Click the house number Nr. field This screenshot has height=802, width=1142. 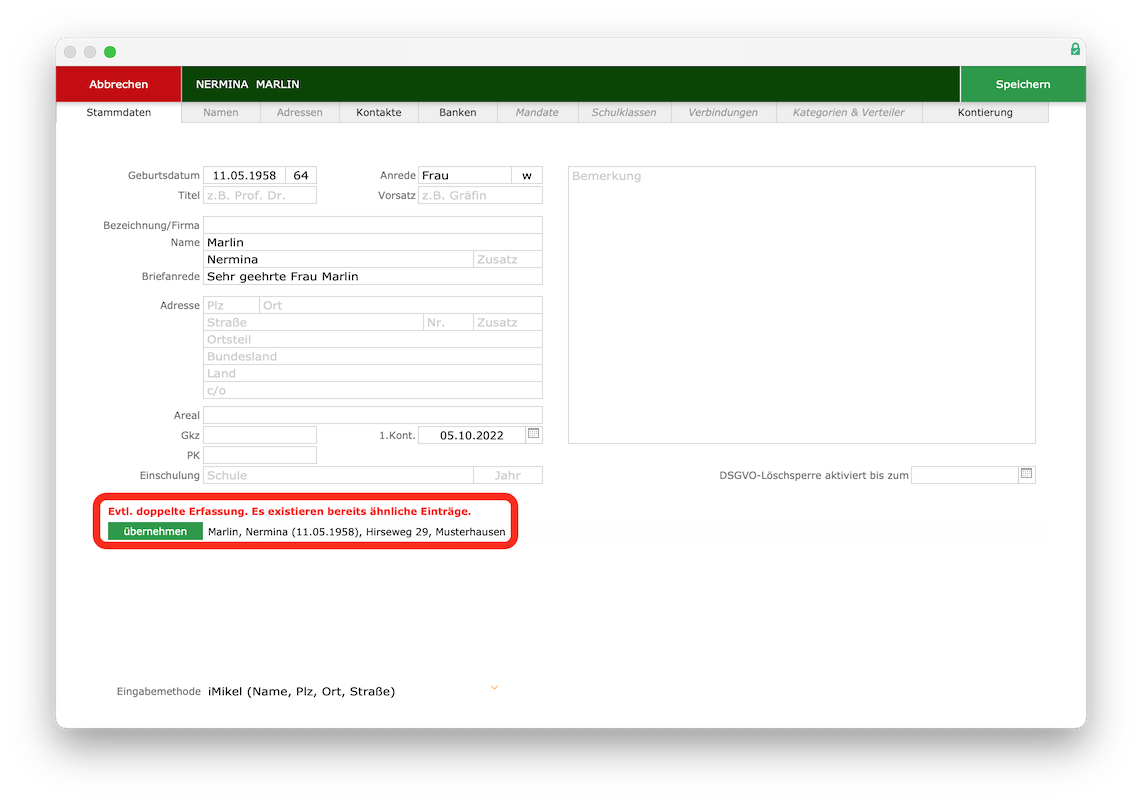tap(448, 322)
